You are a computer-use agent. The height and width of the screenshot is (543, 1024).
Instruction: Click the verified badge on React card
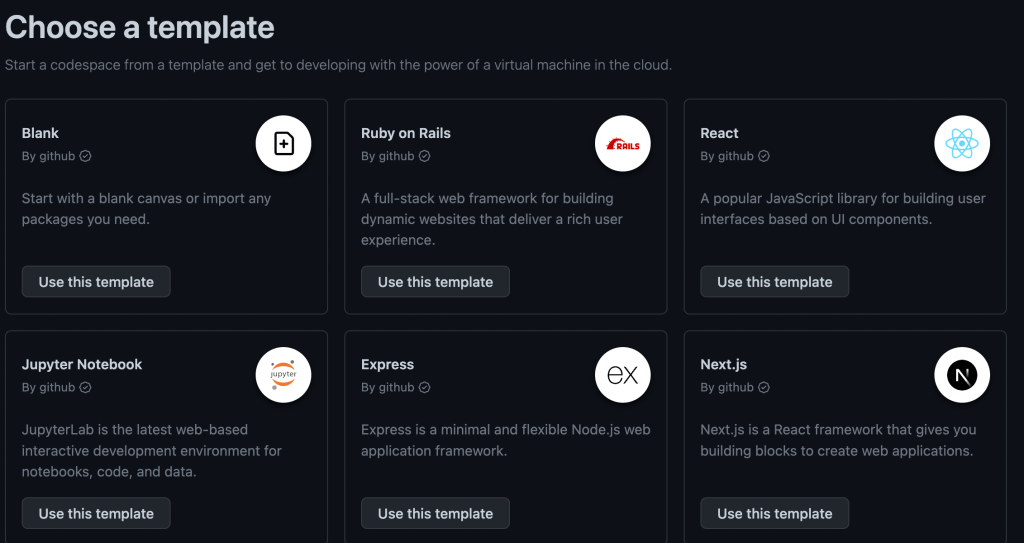[764, 156]
